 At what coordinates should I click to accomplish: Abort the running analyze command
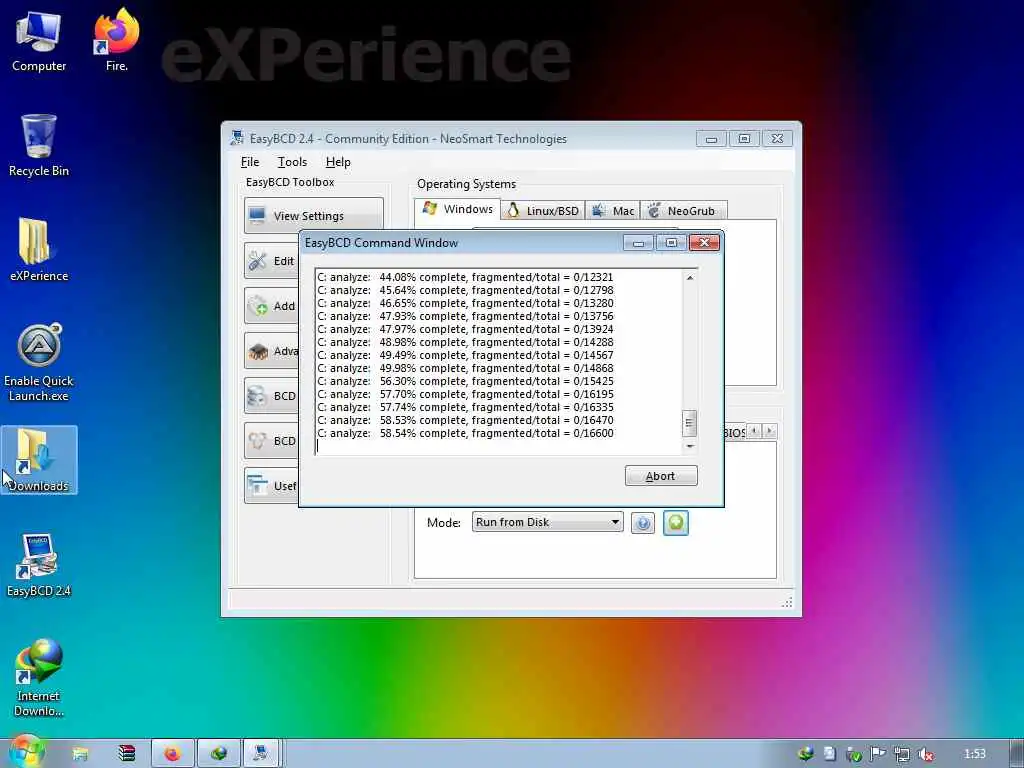(x=661, y=476)
